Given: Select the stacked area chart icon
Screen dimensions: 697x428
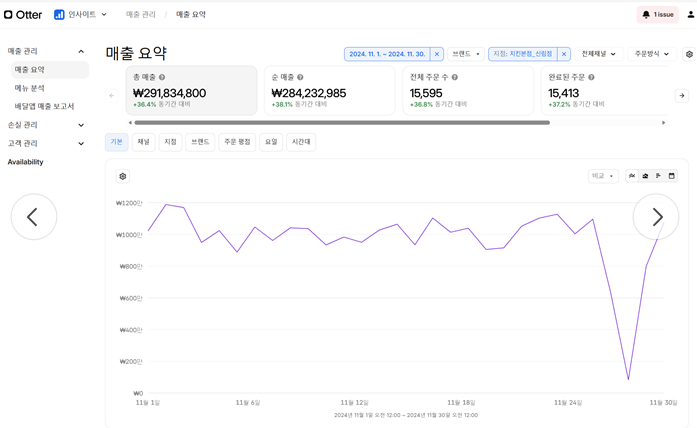Looking at the screenshot, I should [645, 176].
